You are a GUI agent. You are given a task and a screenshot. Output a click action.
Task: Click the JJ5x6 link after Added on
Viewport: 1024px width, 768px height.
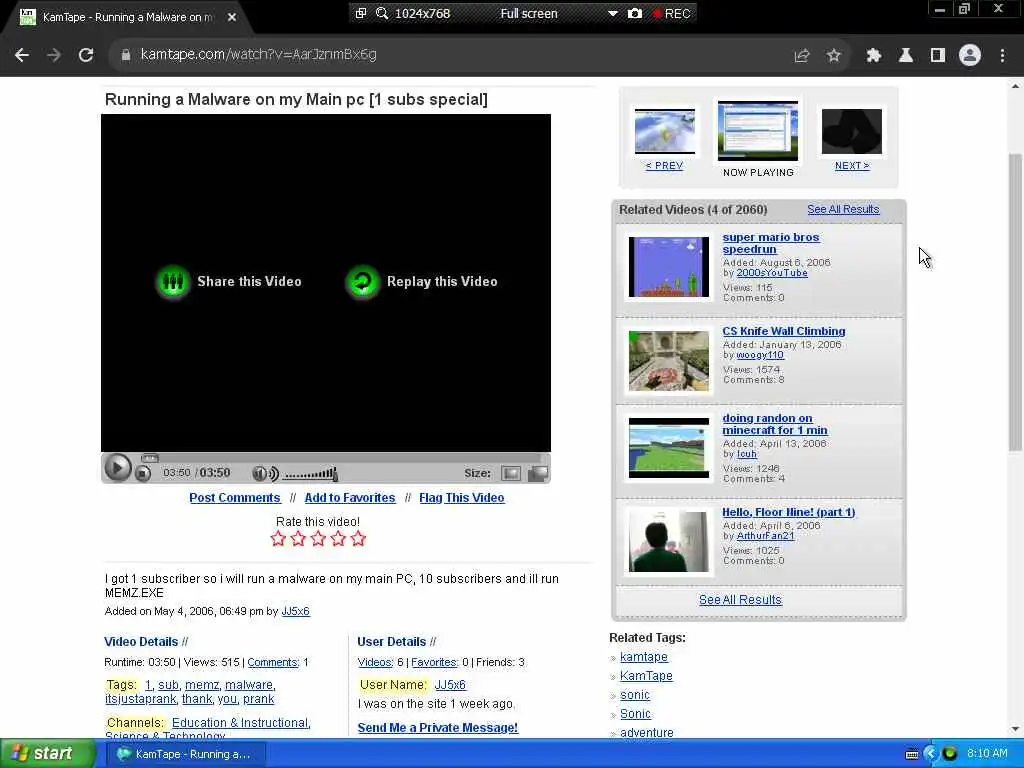click(295, 611)
